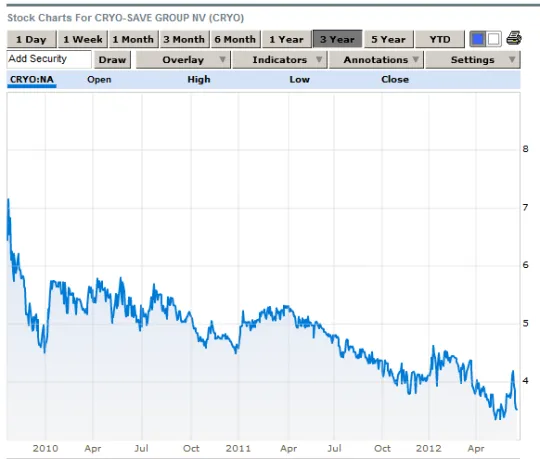Switch to the 5 Year range
The image size is (540, 459).
(388, 39)
